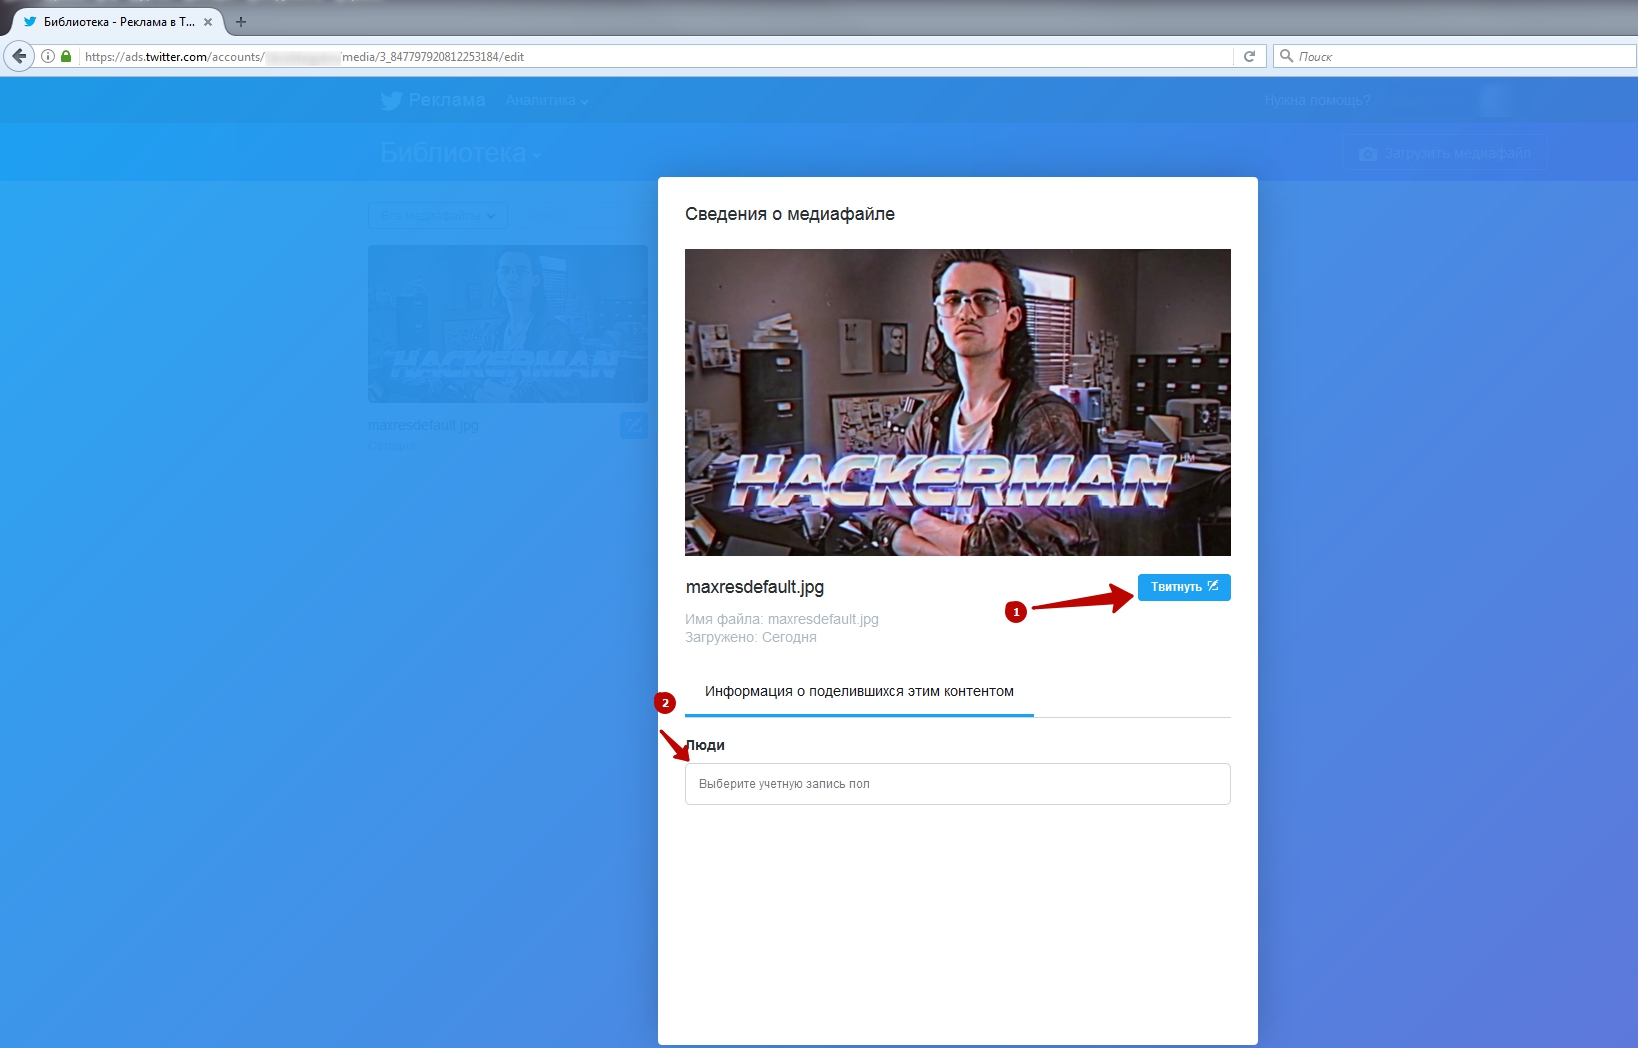Click the Загрузить медиафайл button
Viewport: 1638px width, 1048px height.
(x=1445, y=153)
